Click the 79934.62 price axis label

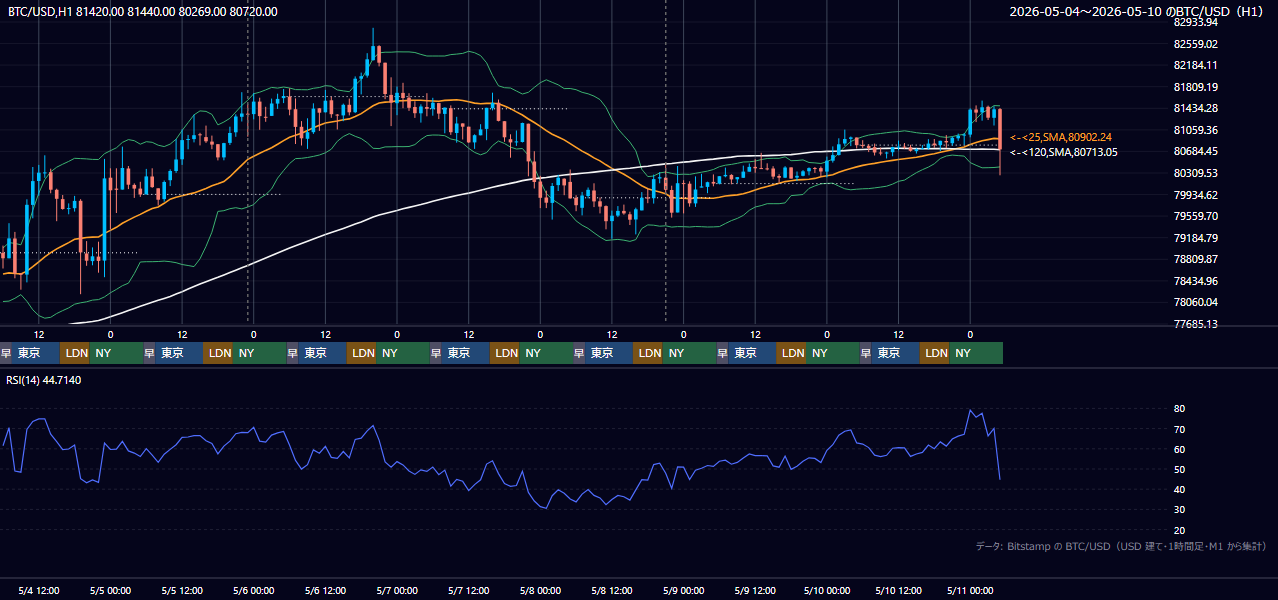[1195, 195]
